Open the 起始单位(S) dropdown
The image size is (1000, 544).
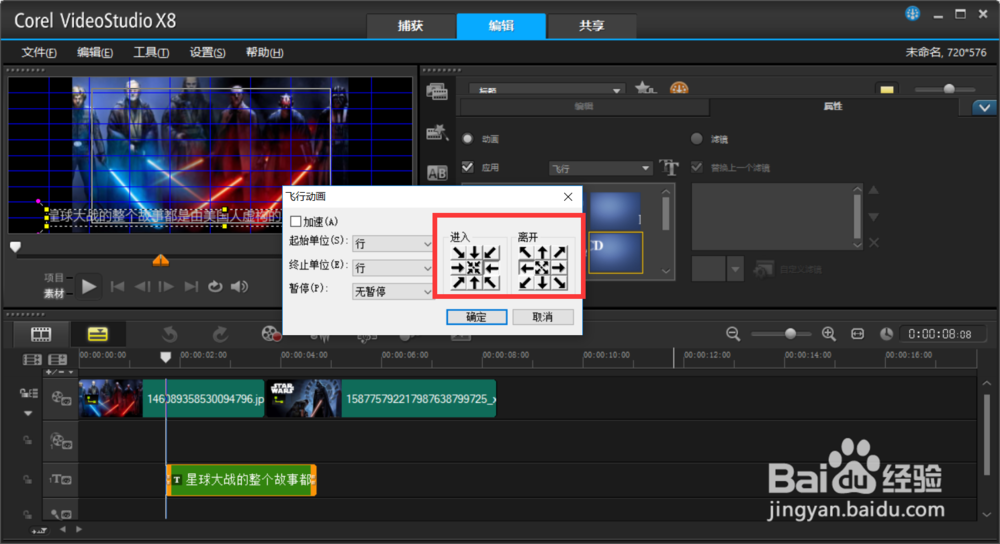(x=393, y=244)
